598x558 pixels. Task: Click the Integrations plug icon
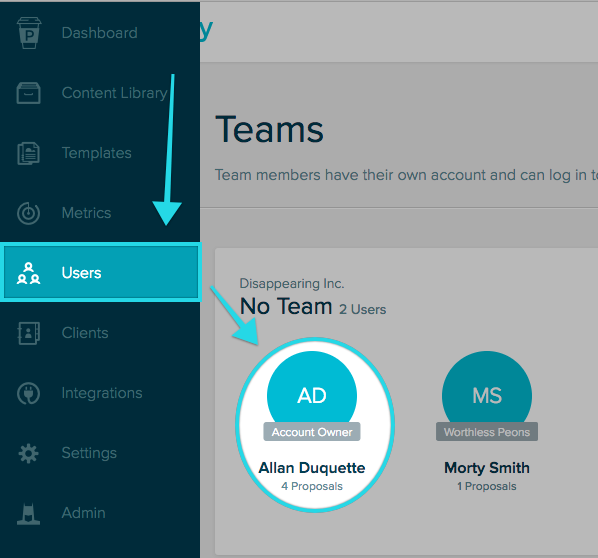pyautogui.click(x=29, y=393)
